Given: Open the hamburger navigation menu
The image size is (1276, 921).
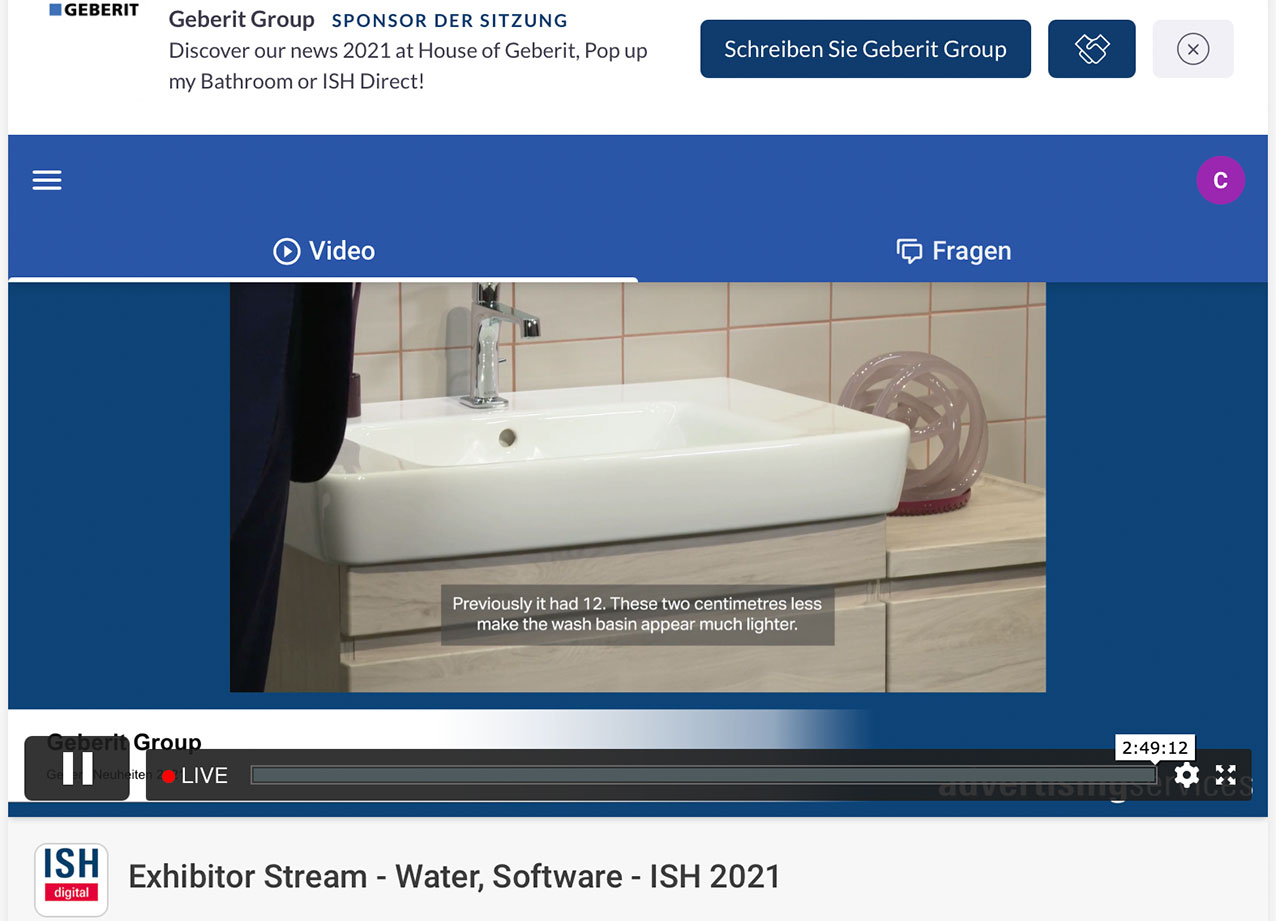Looking at the screenshot, I should coord(47,180).
